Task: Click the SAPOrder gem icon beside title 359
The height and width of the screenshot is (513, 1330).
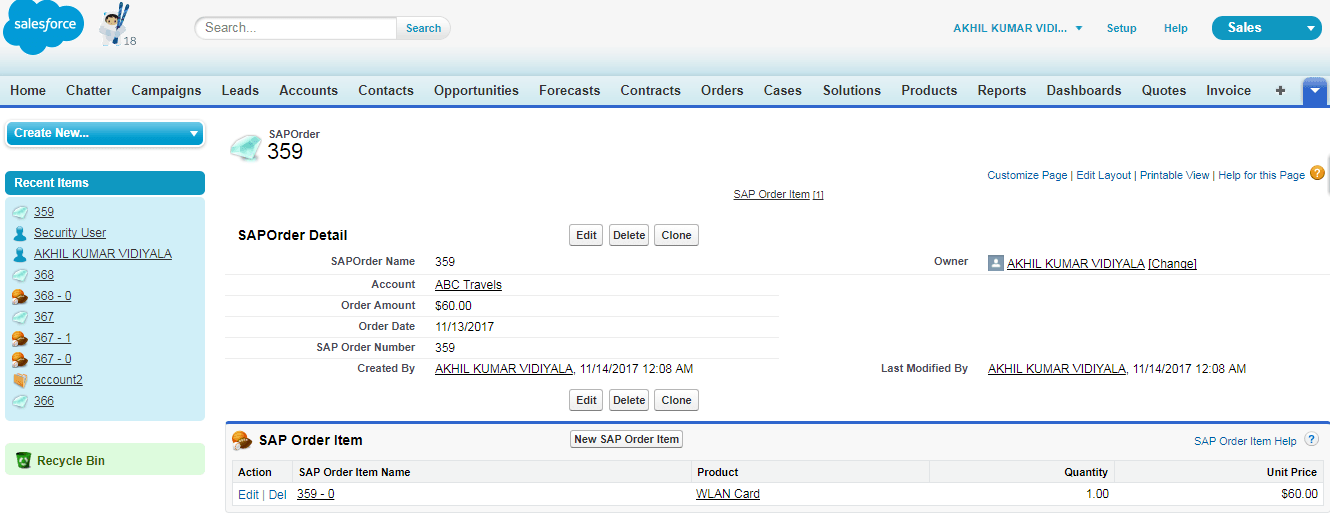Action: coord(245,147)
